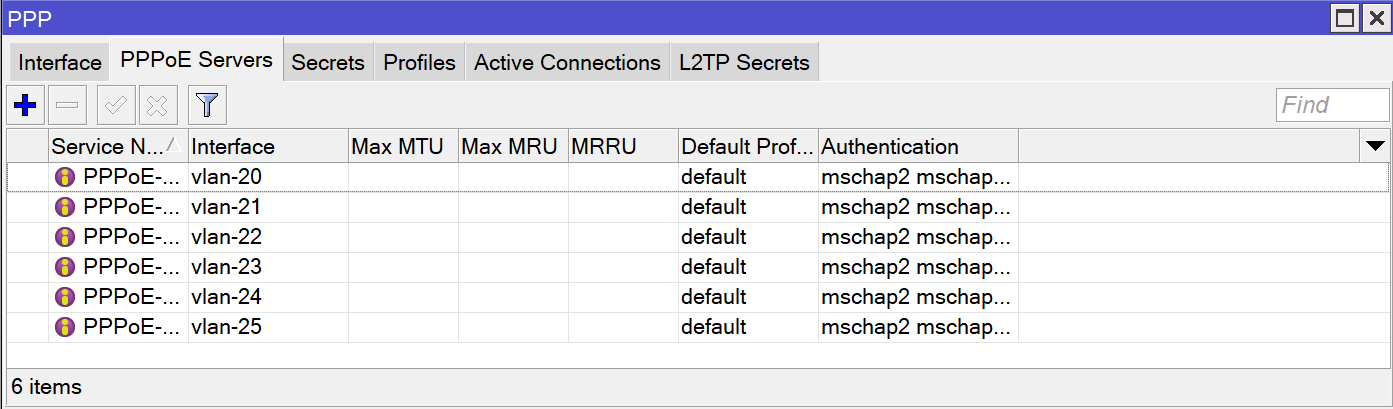Maximize the PPP window

click(1345, 19)
